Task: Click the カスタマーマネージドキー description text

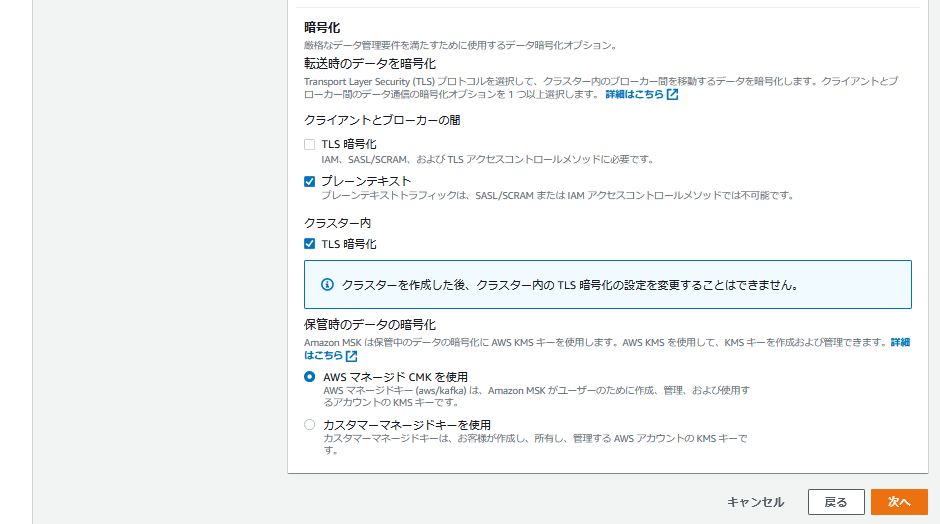Action: pos(535,444)
